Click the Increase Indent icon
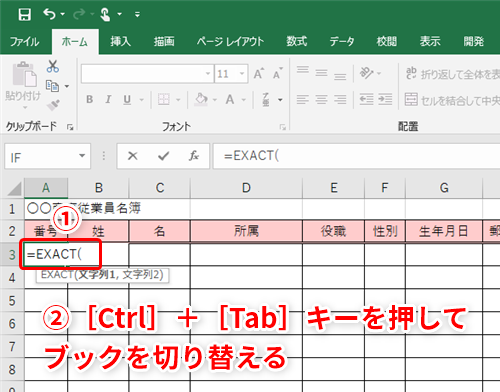Image resolution: width=500 pixels, height=392 pixels. tap(385, 99)
